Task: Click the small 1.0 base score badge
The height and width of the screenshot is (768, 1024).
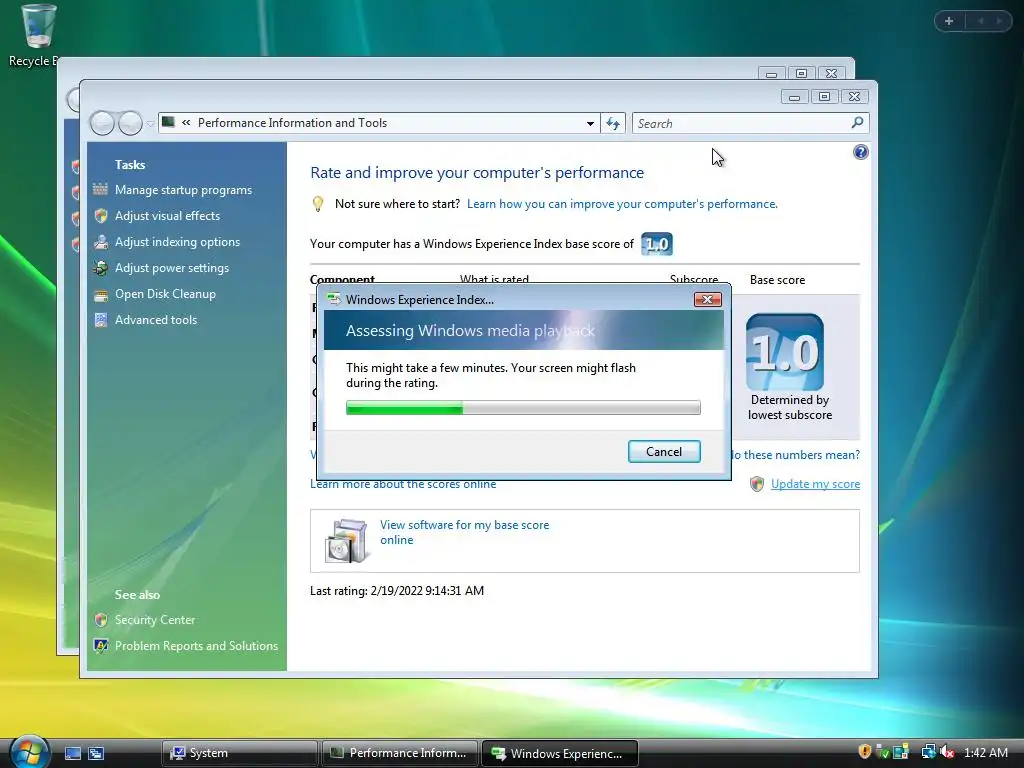Action: pos(656,244)
